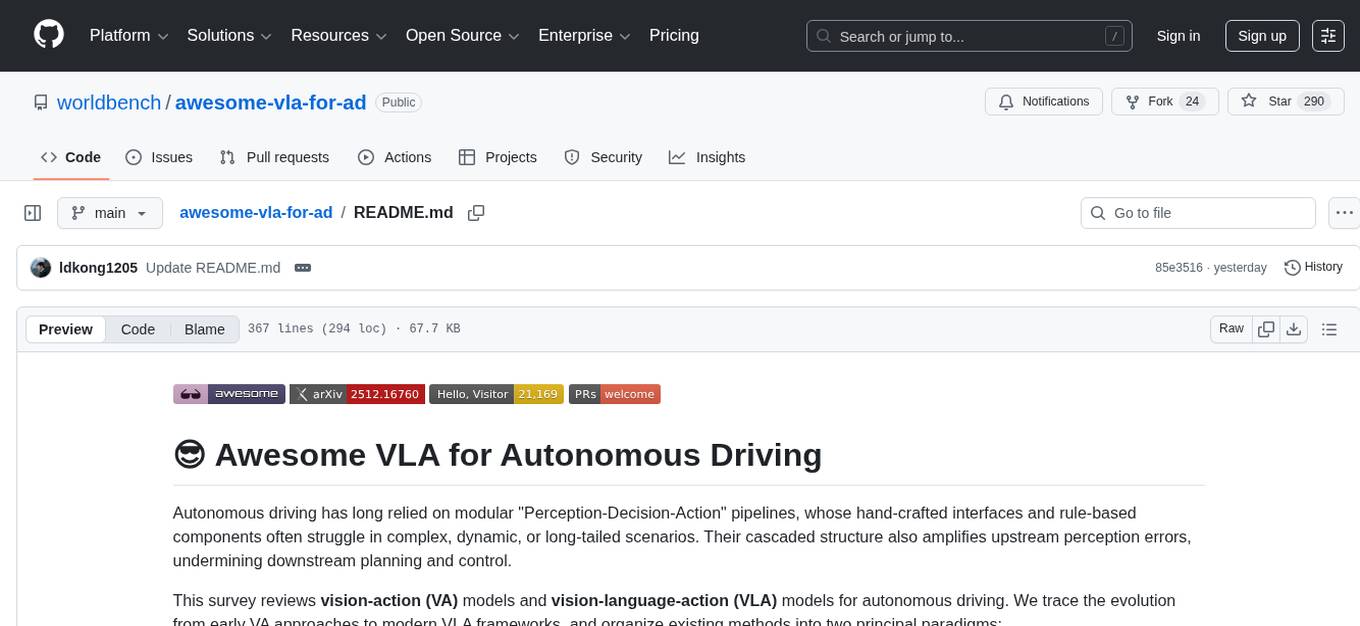Copy the raw file contents
The width and height of the screenshot is (1360, 626).
pos(1266,328)
